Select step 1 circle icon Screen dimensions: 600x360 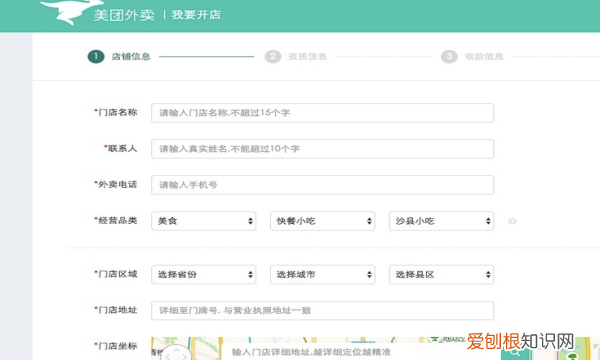(96, 57)
